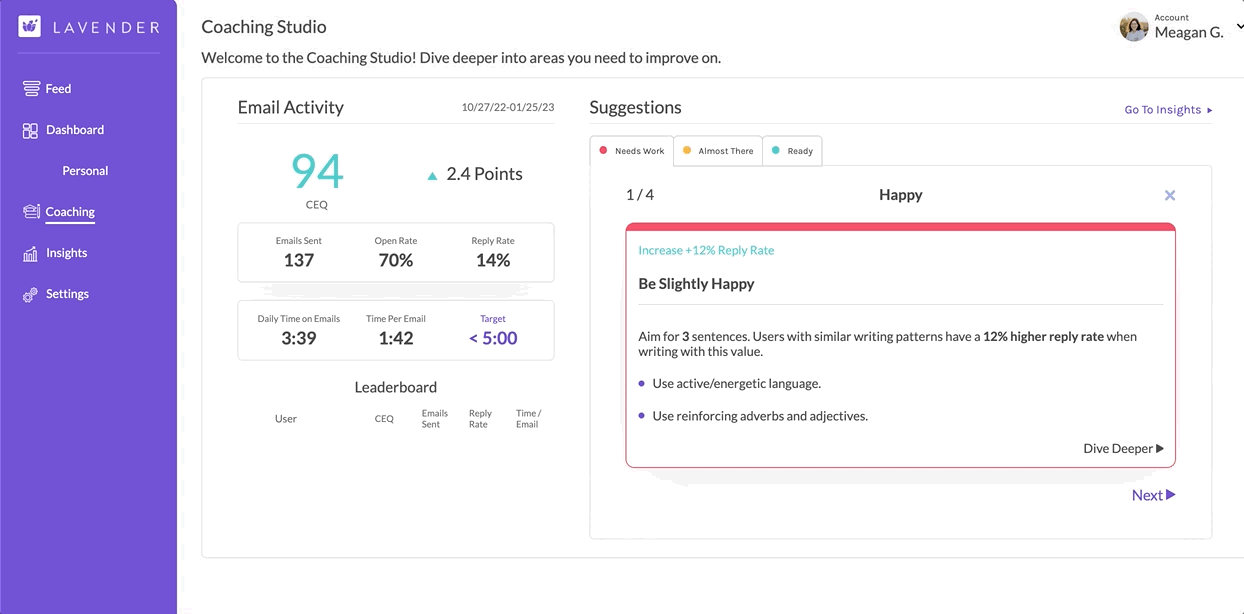Open the next suggestion with Next arrow
The image size is (1244, 614).
(x=1152, y=494)
